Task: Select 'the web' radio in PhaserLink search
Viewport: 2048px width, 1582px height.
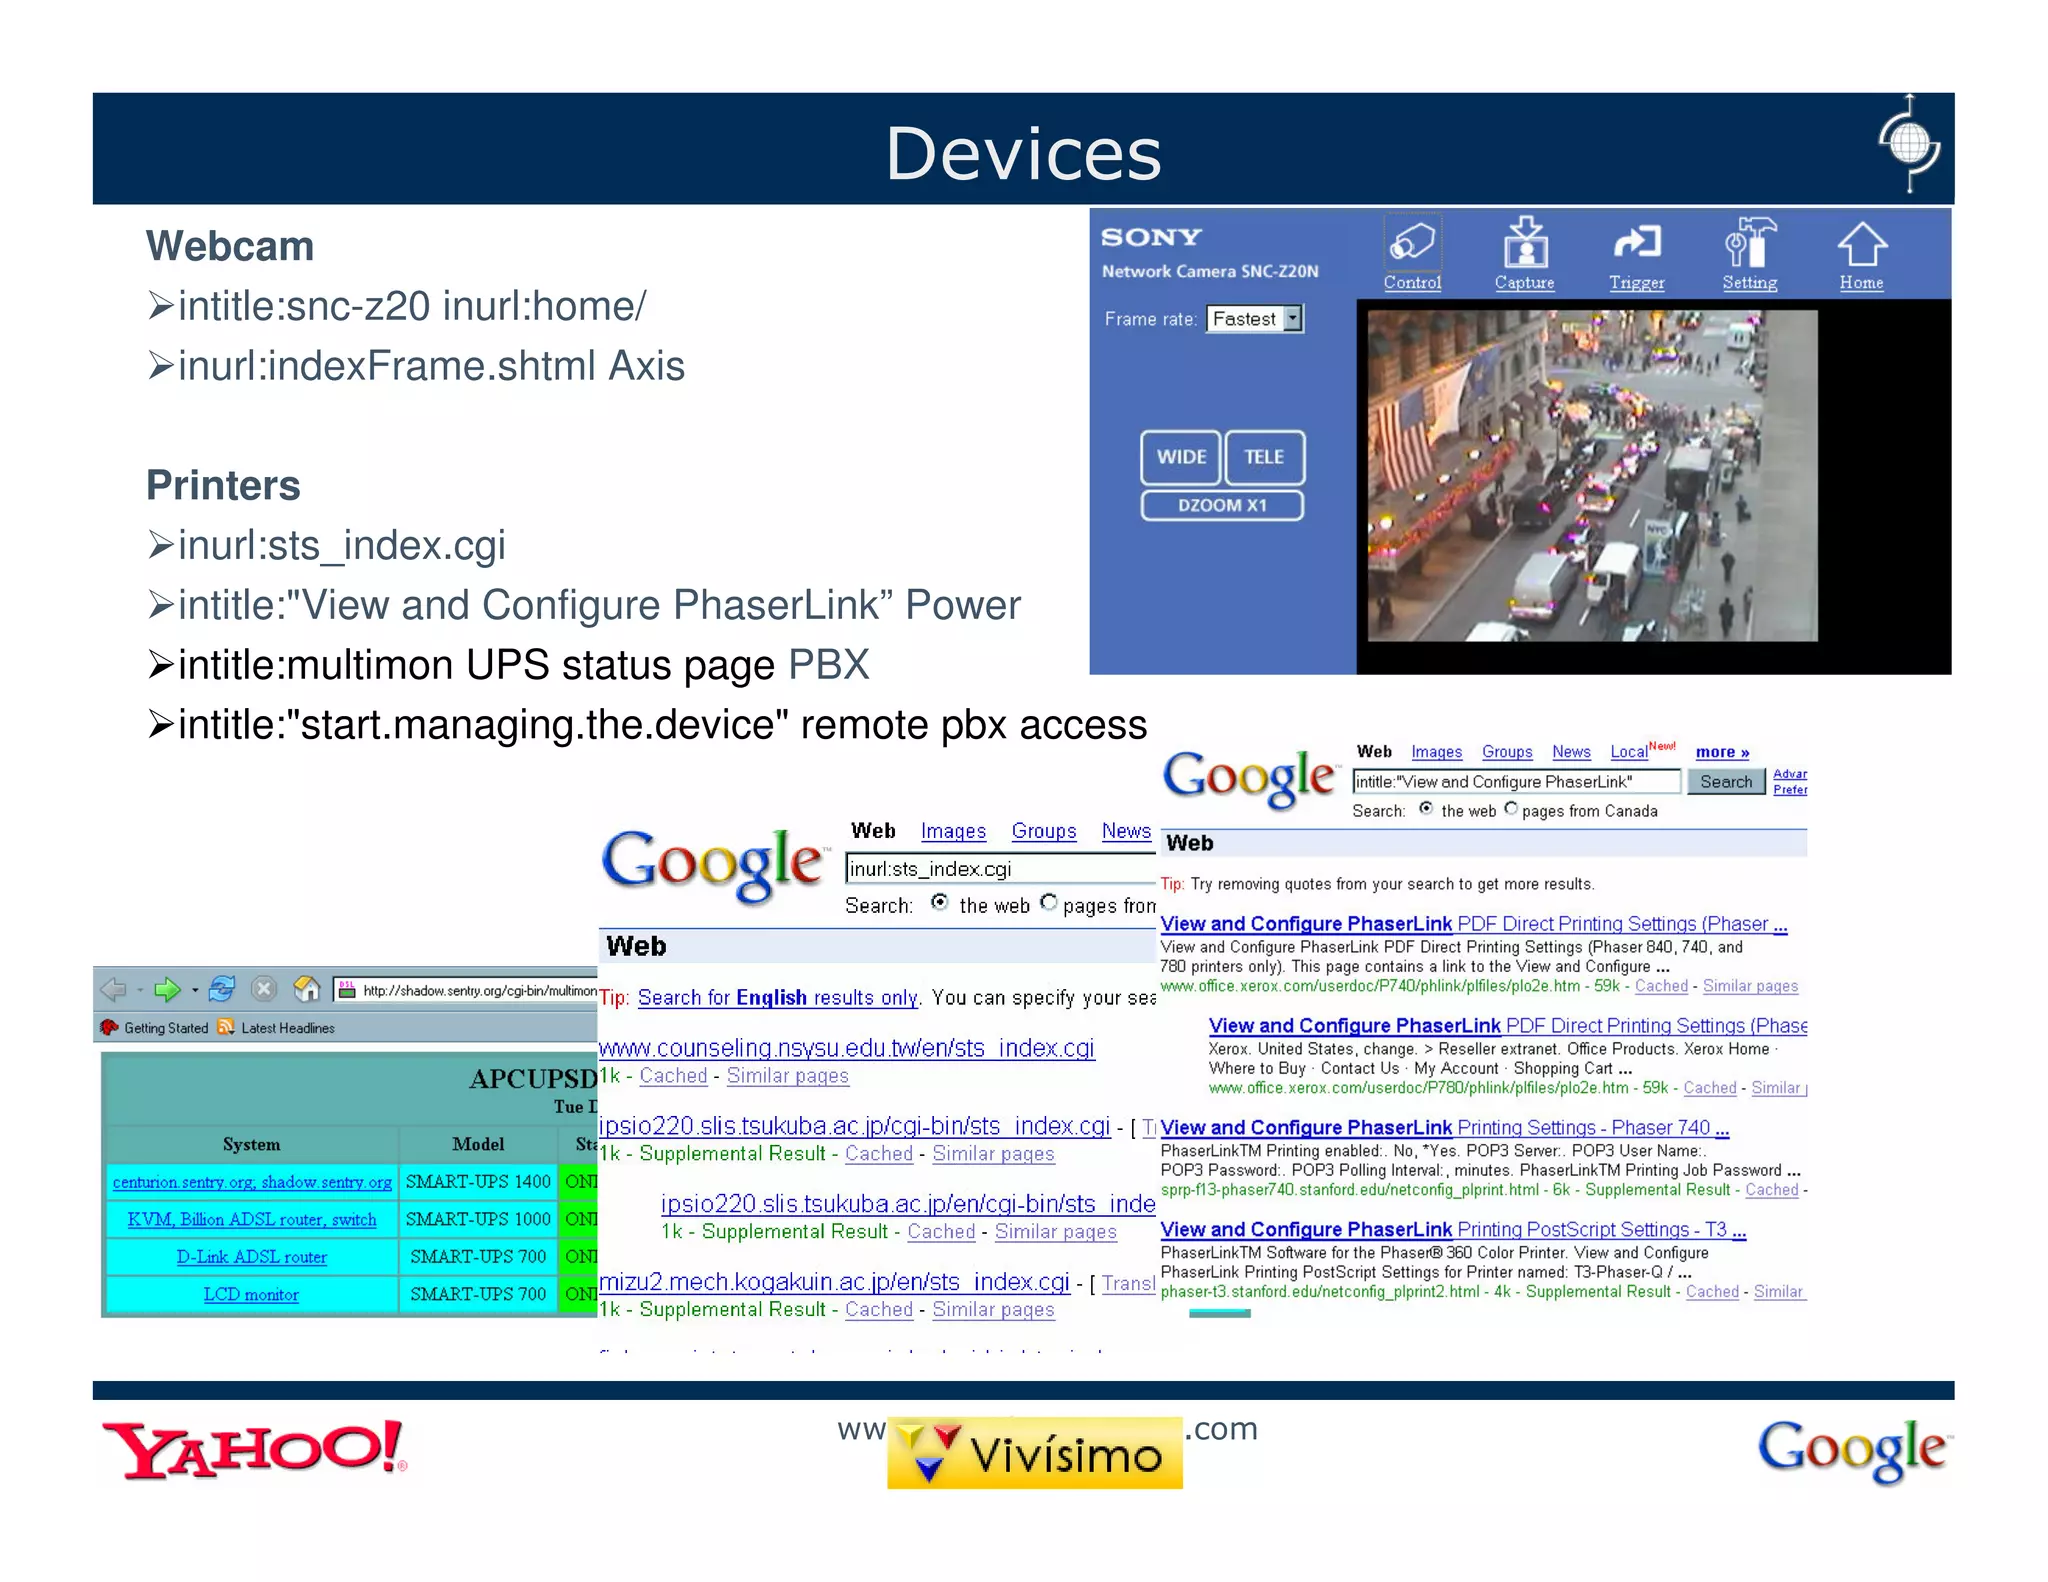Action: click(1426, 808)
